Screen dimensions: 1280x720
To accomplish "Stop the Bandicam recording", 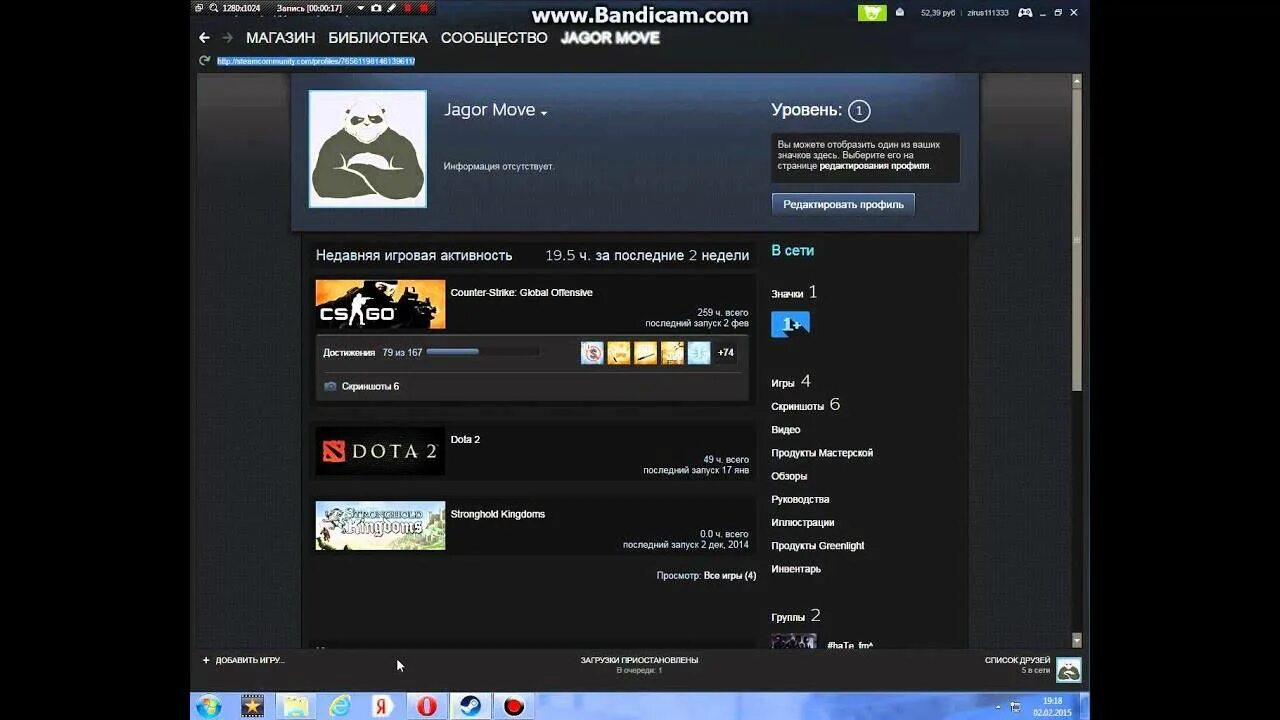I will click(424, 8).
